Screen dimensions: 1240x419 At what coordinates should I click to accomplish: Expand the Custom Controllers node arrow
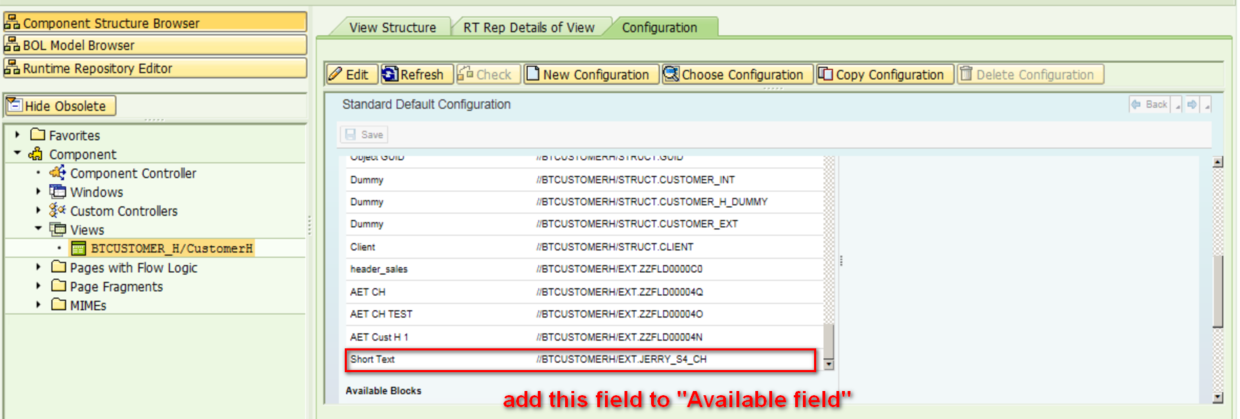tap(39, 211)
